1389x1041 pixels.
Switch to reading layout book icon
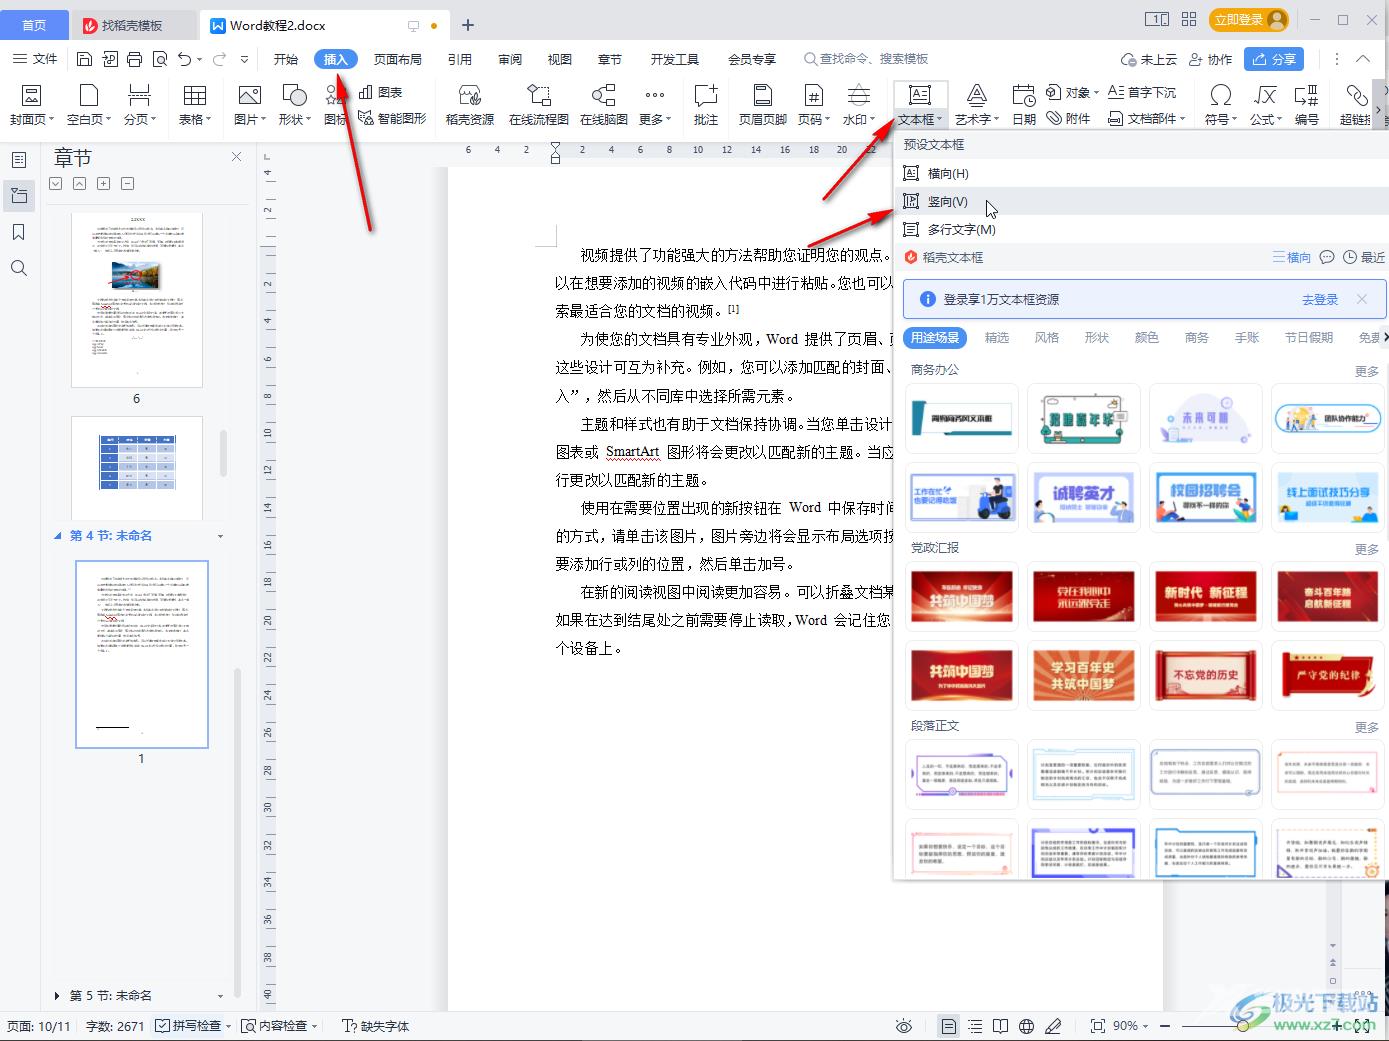(1000, 1026)
